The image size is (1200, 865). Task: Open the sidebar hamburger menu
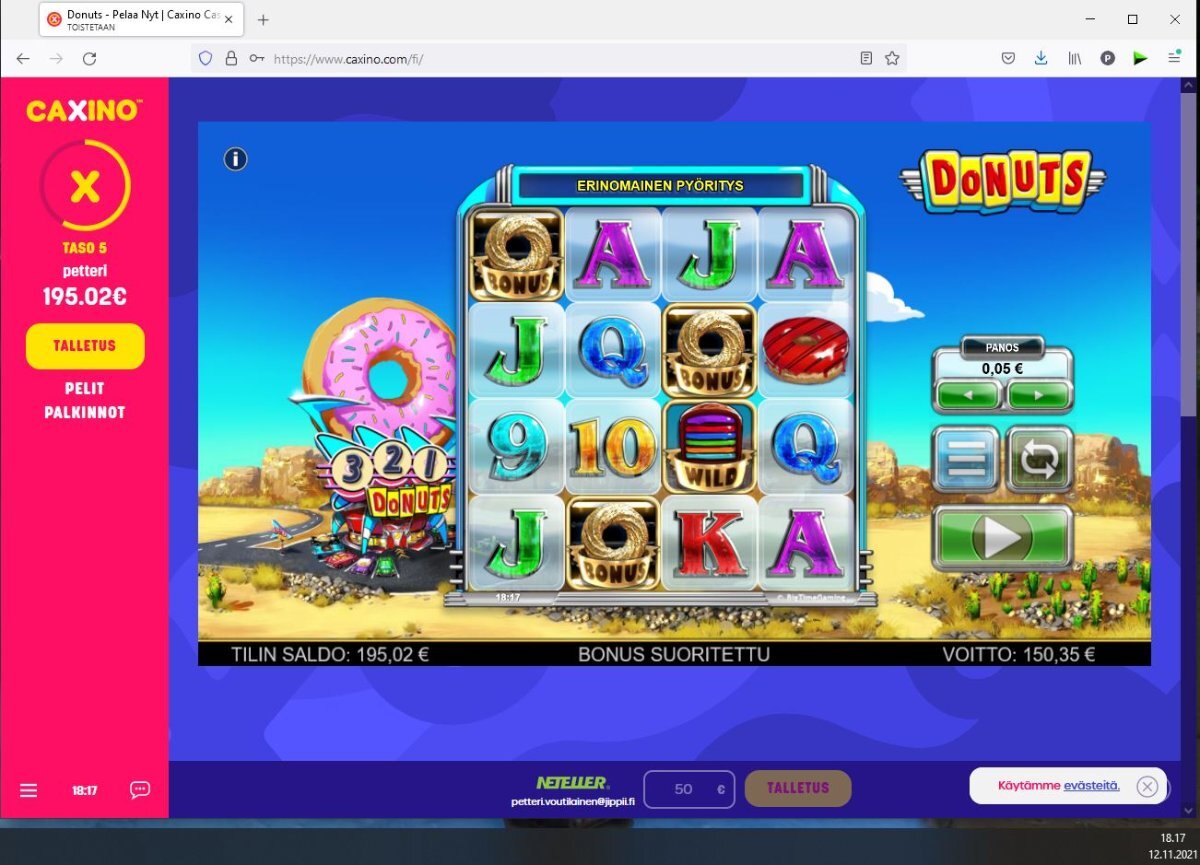[x=28, y=790]
